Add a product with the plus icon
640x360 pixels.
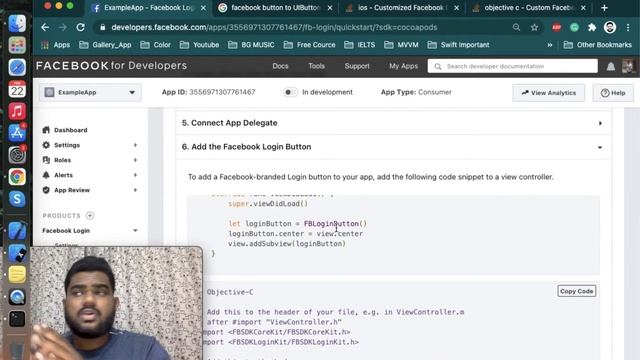click(x=90, y=215)
